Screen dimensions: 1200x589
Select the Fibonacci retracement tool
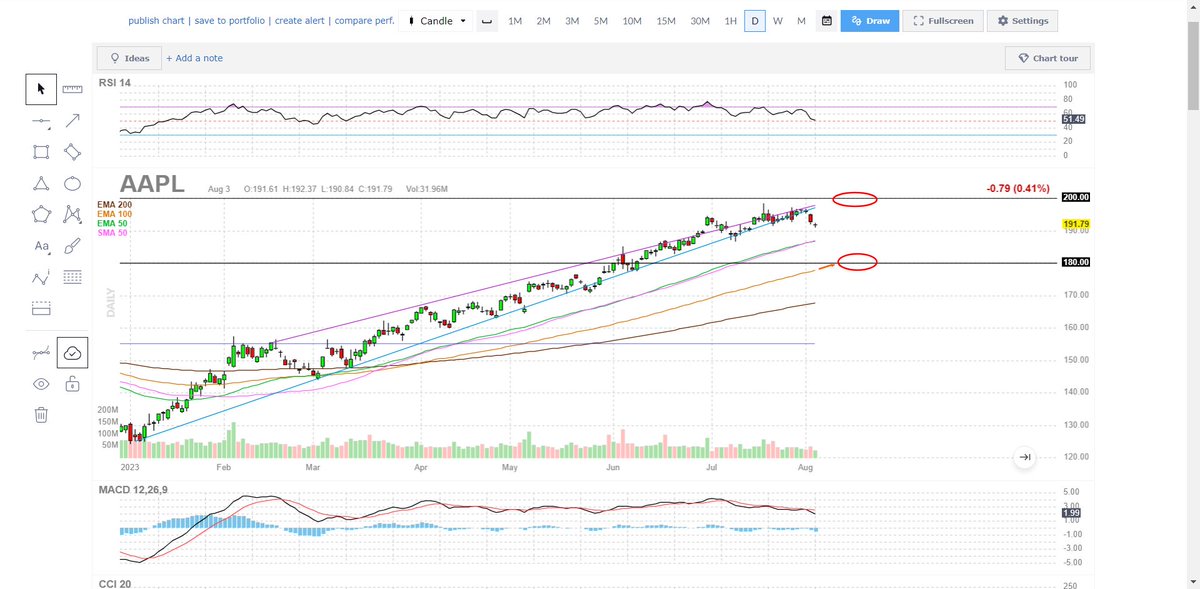pos(73,277)
